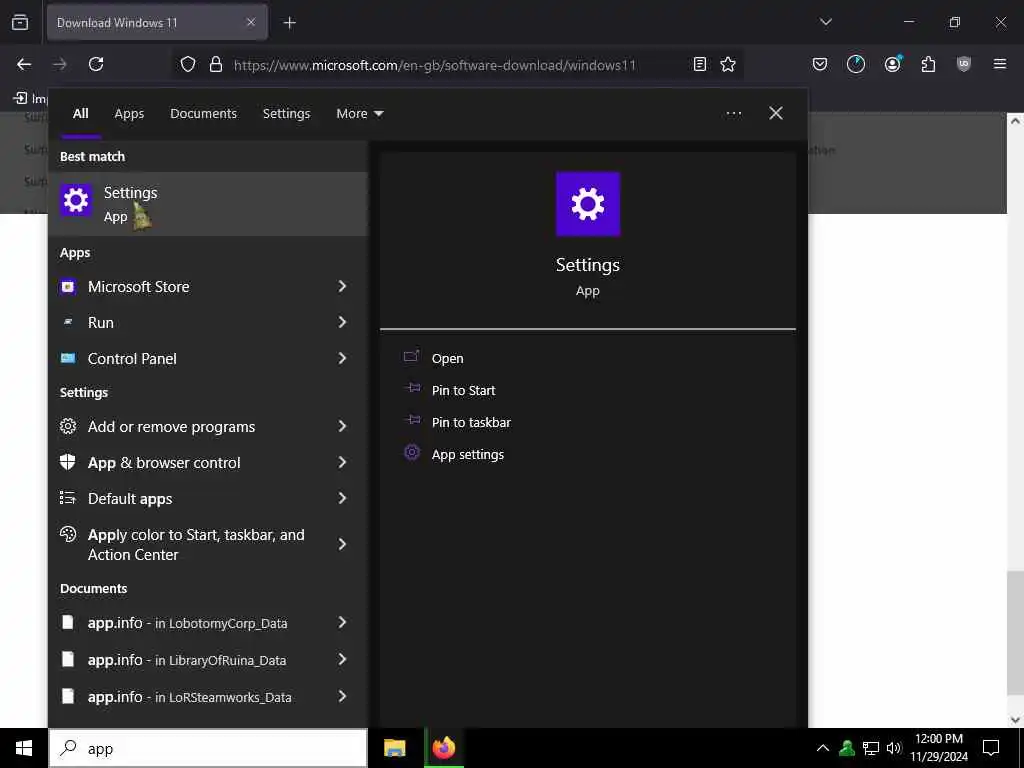1024x768 pixels.
Task: Click Firefox icon in taskbar
Action: click(444, 748)
